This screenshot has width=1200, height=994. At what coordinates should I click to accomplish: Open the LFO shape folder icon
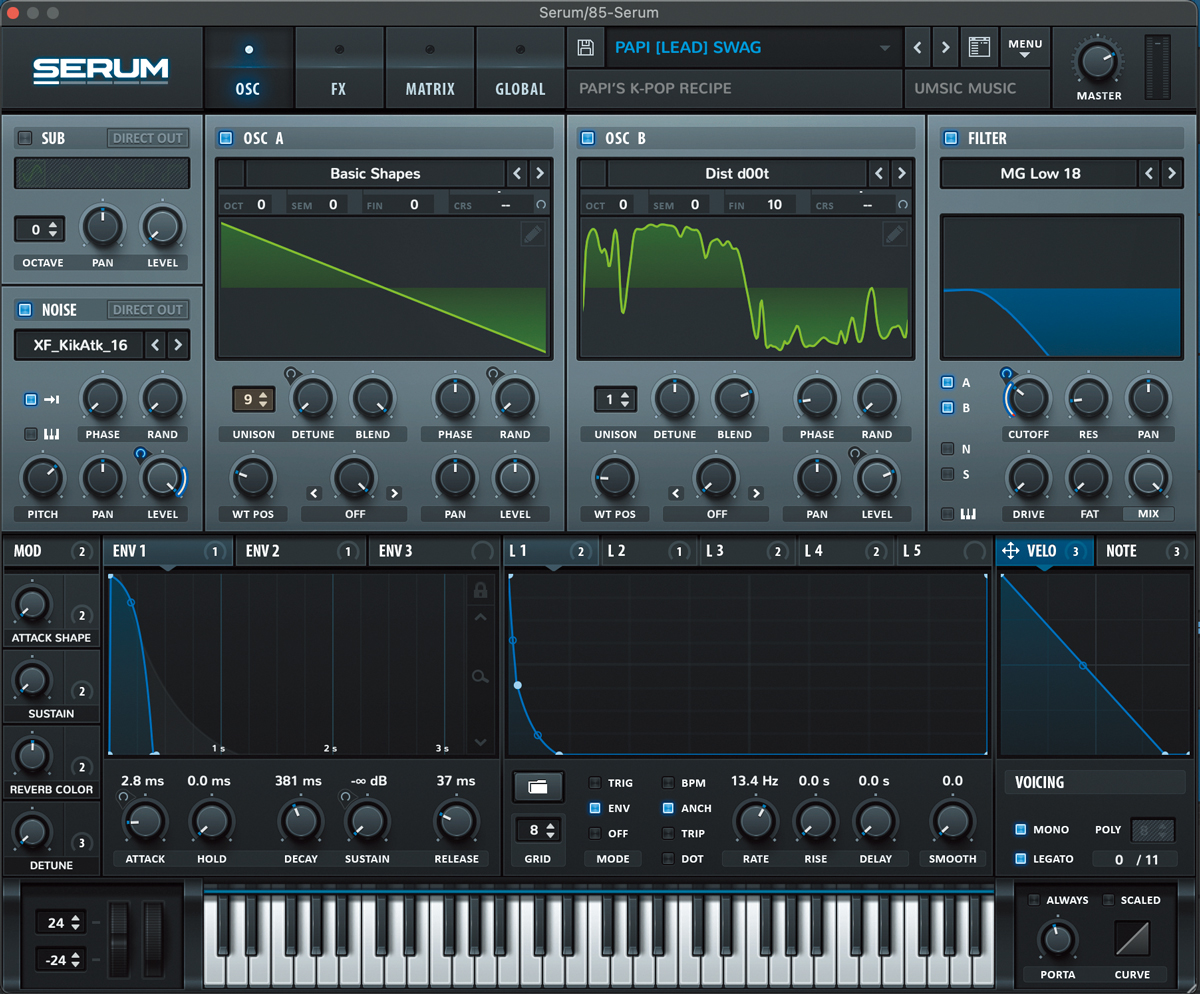(x=538, y=787)
